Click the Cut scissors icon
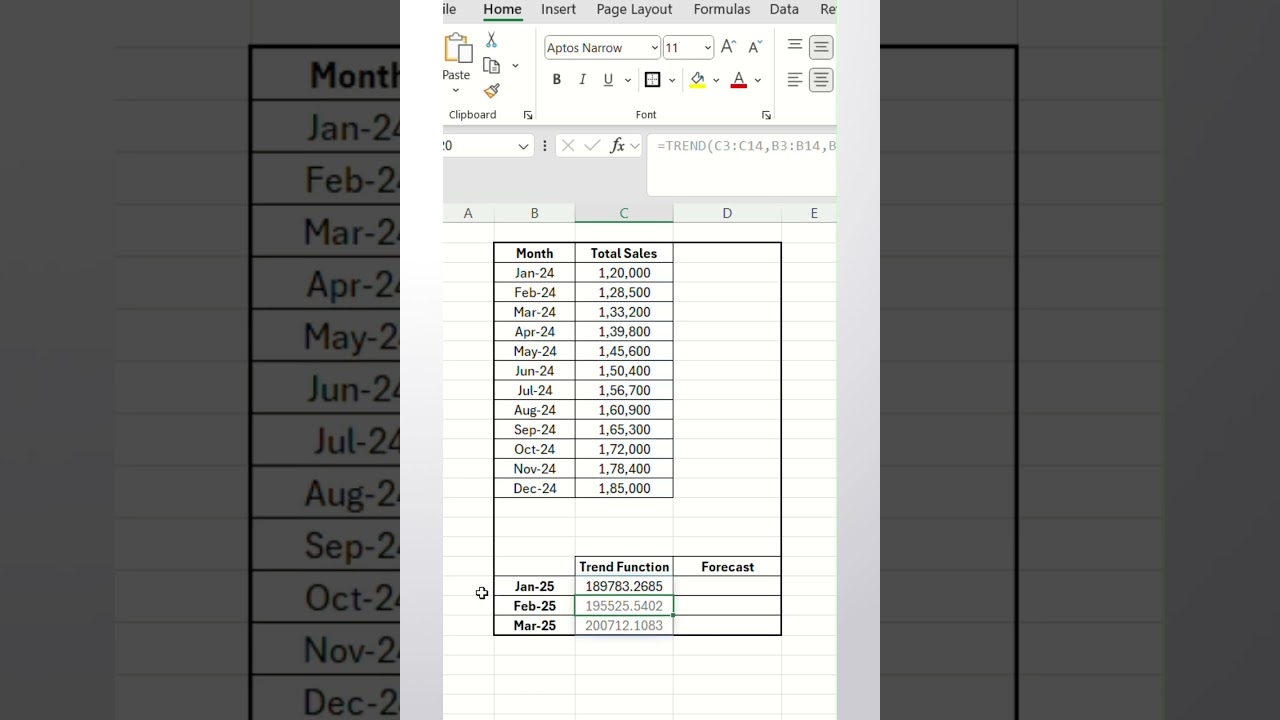1280x720 pixels. (x=491, y=40)
